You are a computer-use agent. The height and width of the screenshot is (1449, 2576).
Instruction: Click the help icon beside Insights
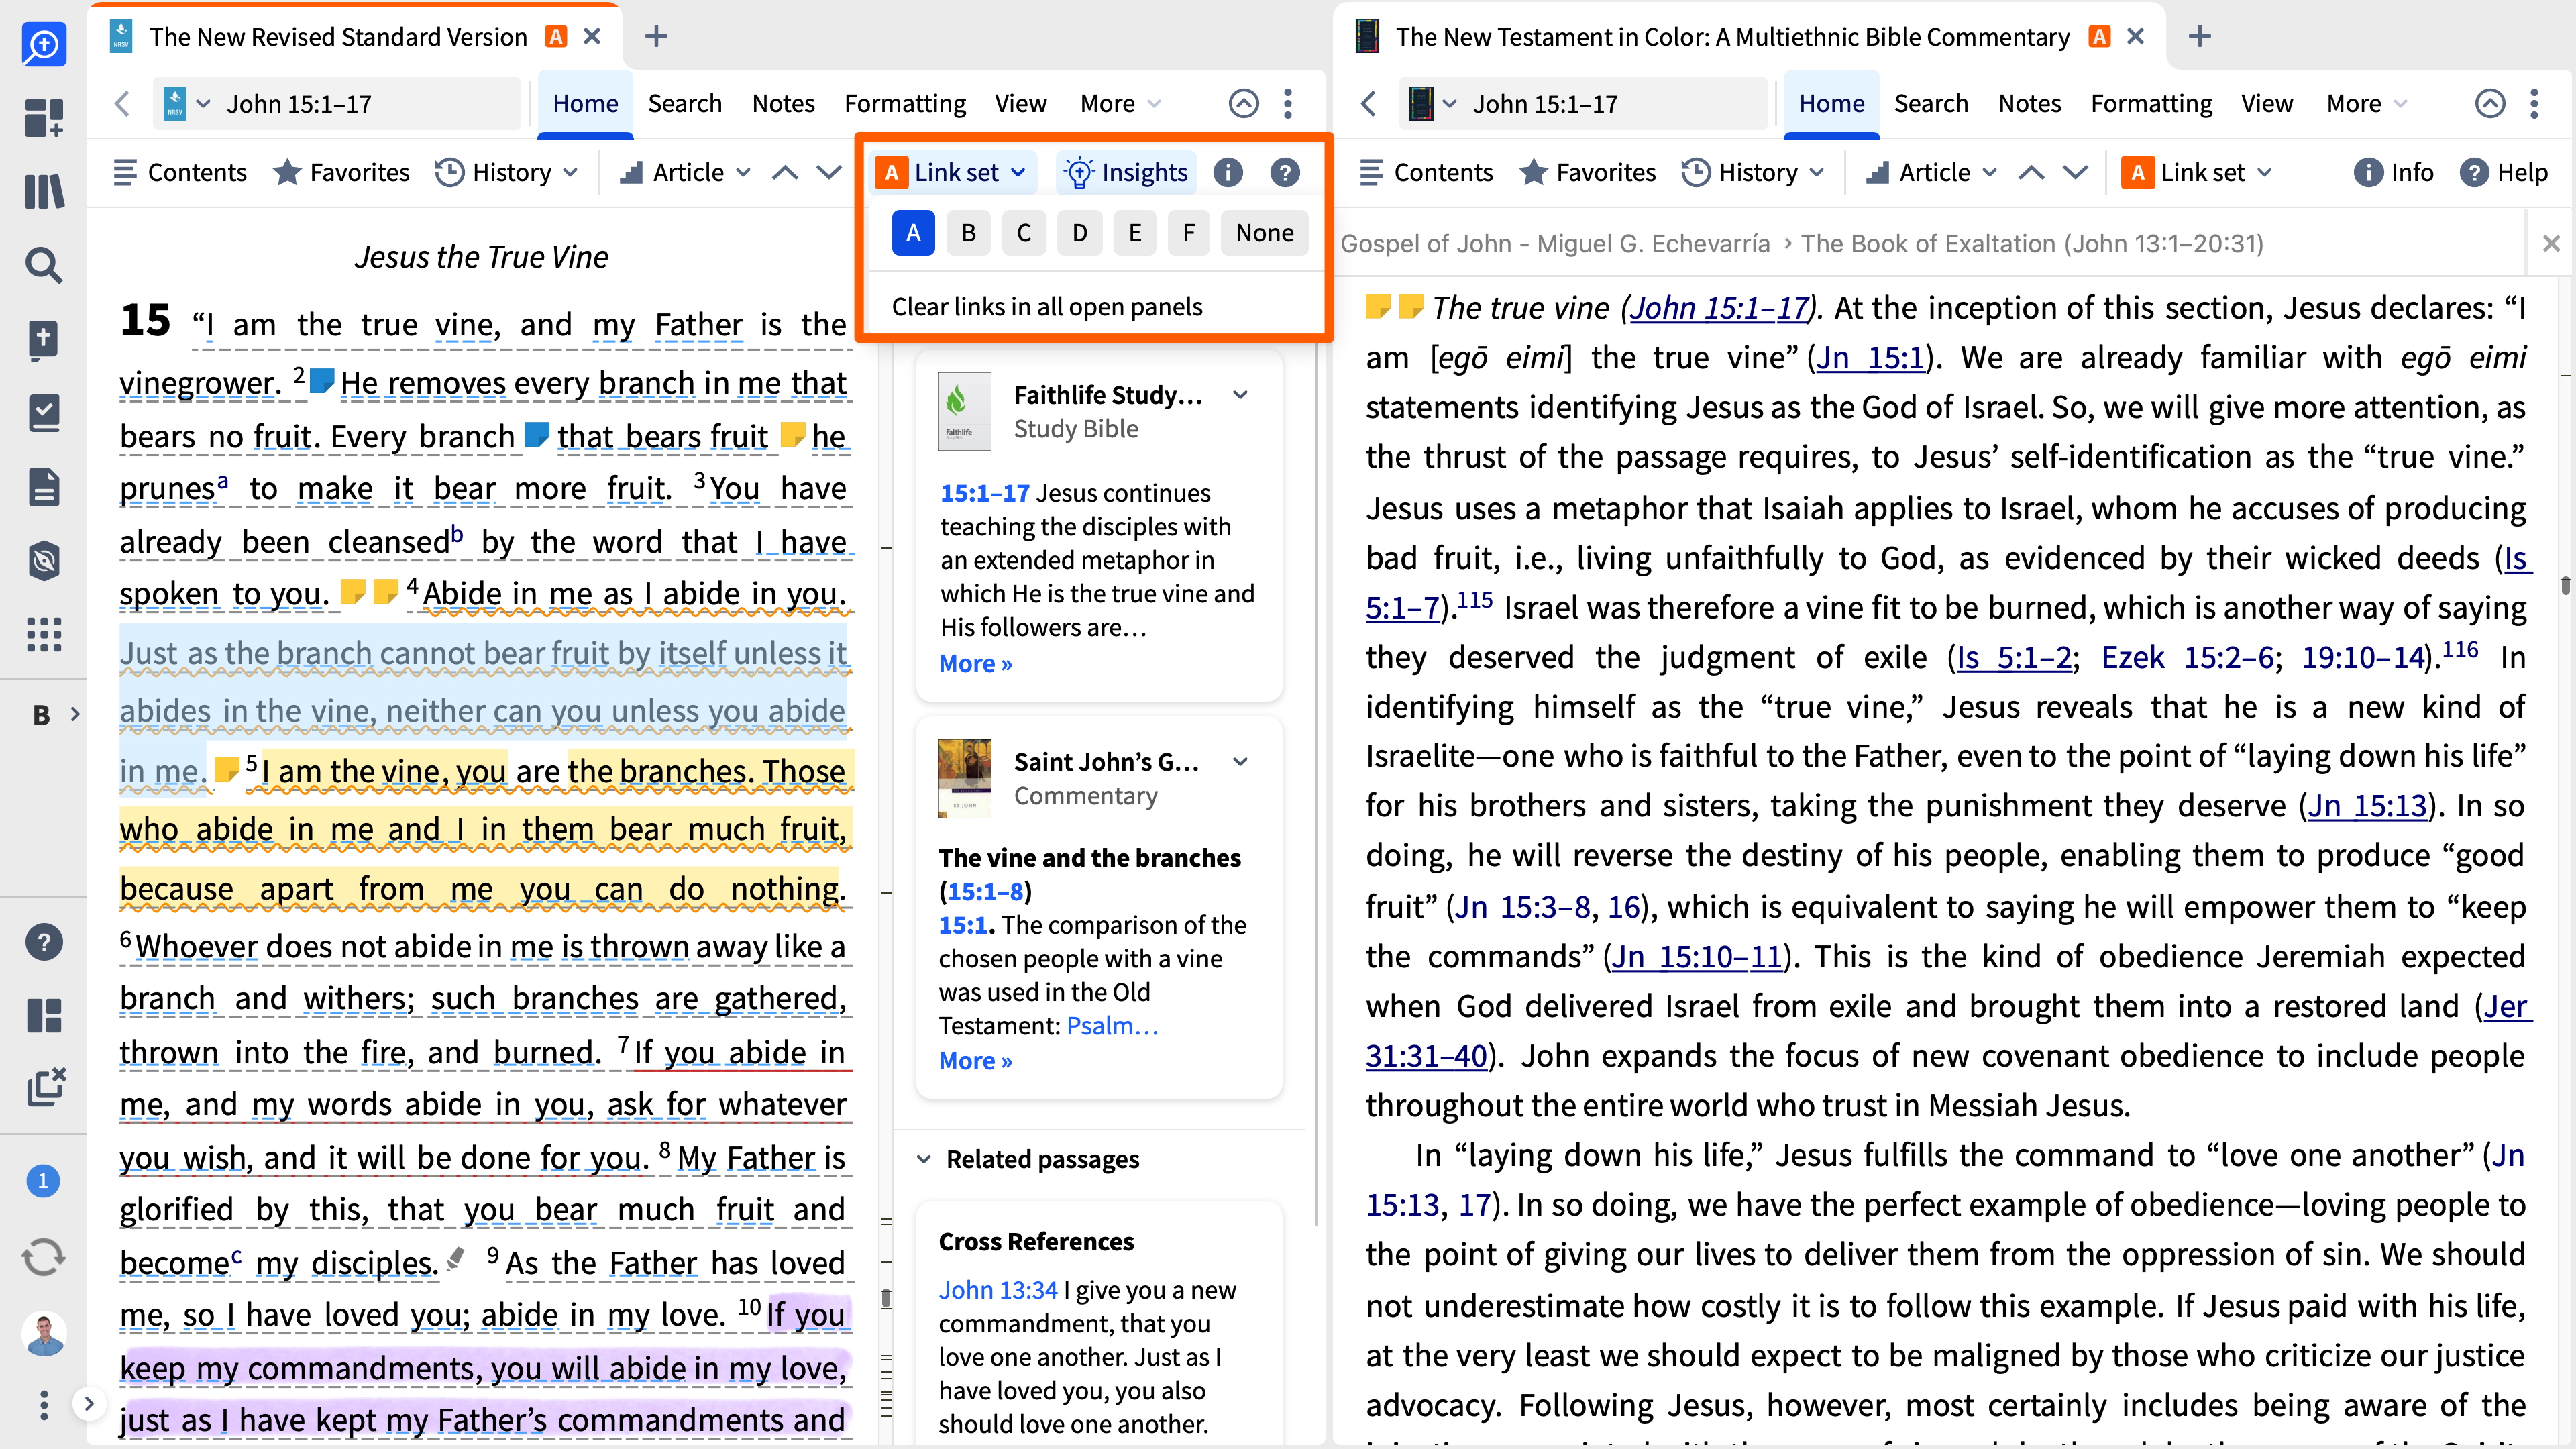click(1285, 173)
